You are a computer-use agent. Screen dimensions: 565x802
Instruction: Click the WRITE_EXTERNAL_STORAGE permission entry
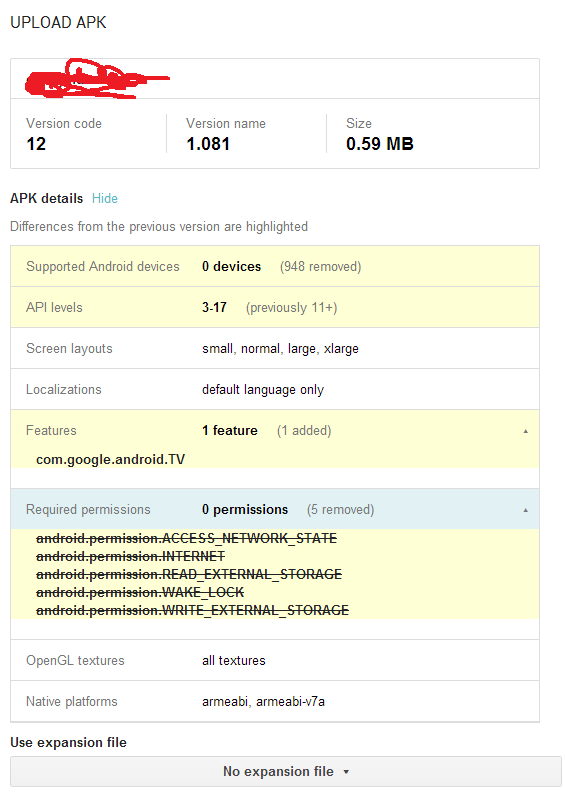pyautogui.click(x=192, y=610)
